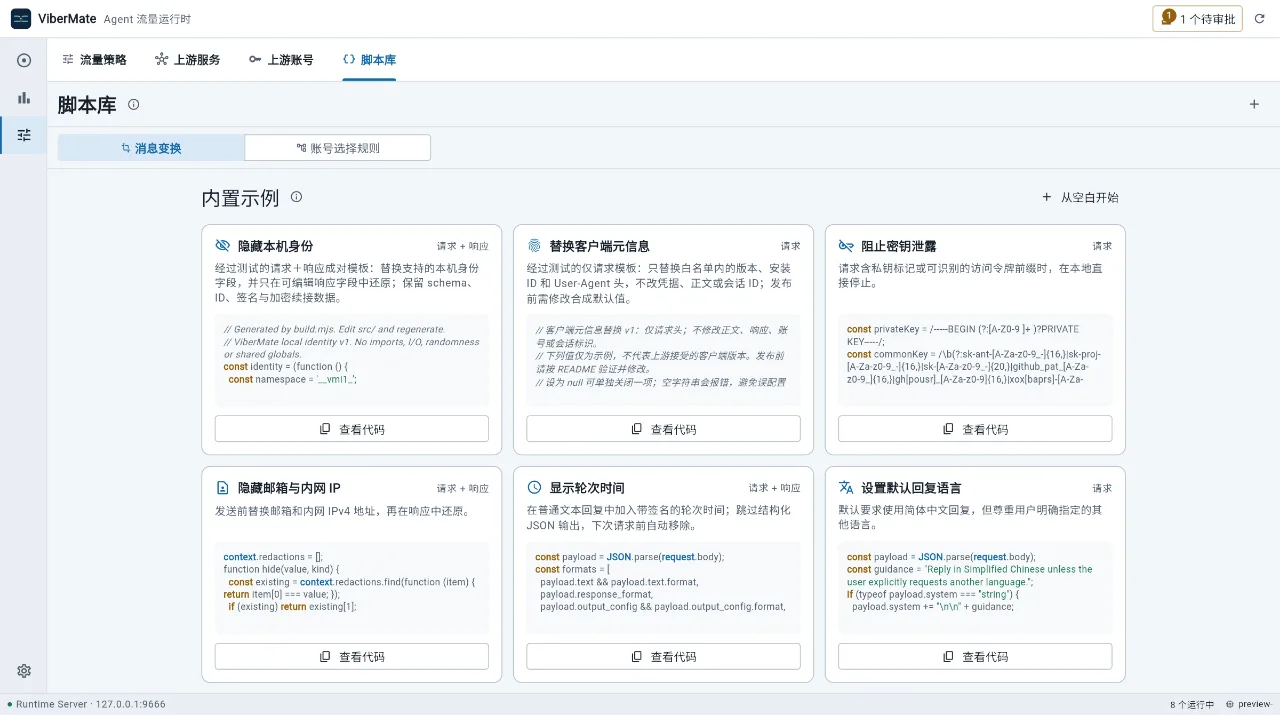Image resolution: width=1280 pixels, height=715 pixels.
Task: Click info icon beside 内置示例
Action: (x=296, y=197)
